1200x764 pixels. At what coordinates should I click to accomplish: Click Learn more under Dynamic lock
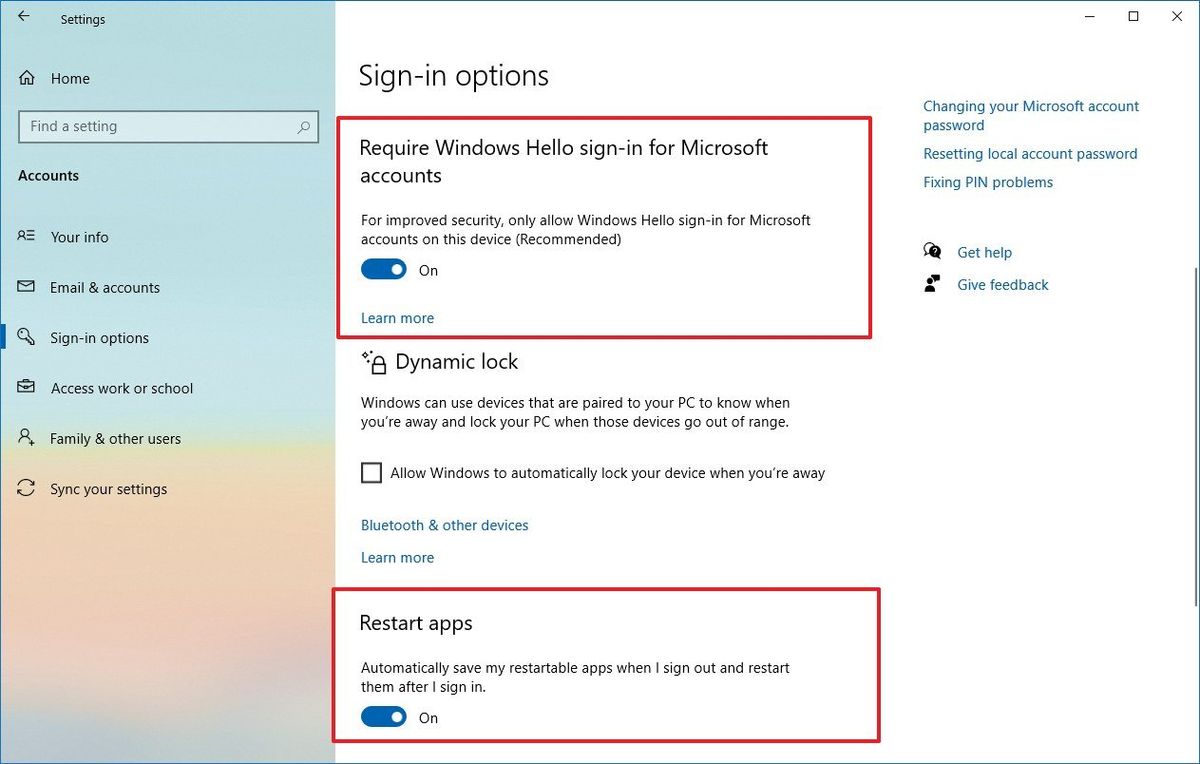click(x=397, y=557)
